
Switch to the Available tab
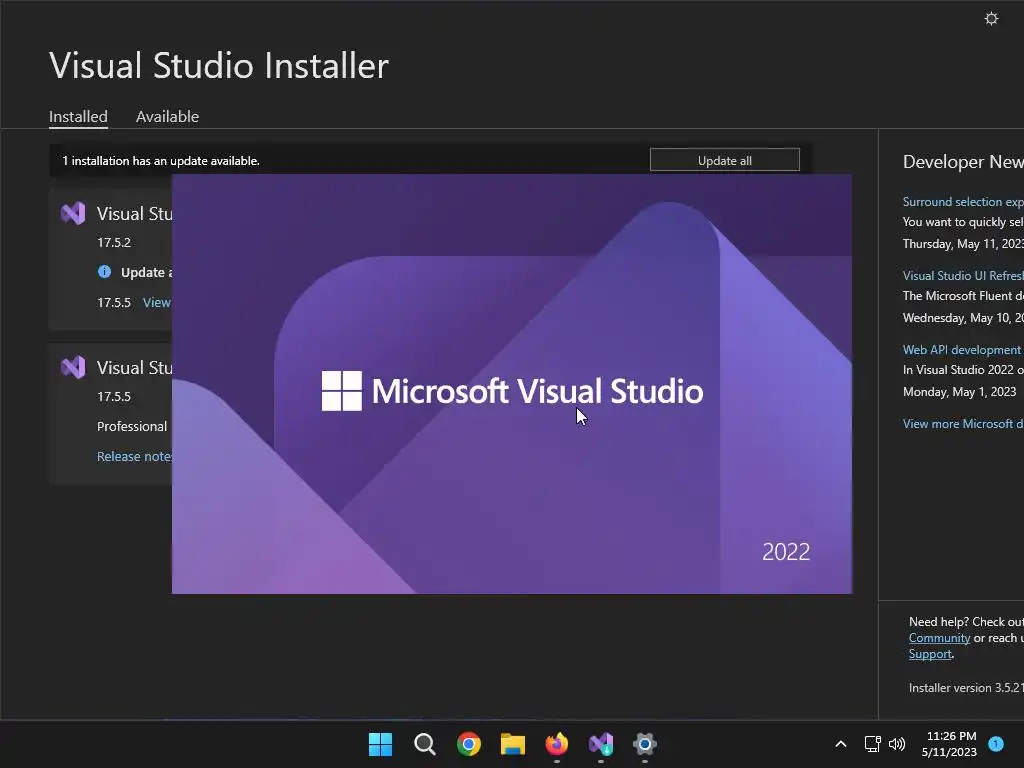[x=167, y=116]
